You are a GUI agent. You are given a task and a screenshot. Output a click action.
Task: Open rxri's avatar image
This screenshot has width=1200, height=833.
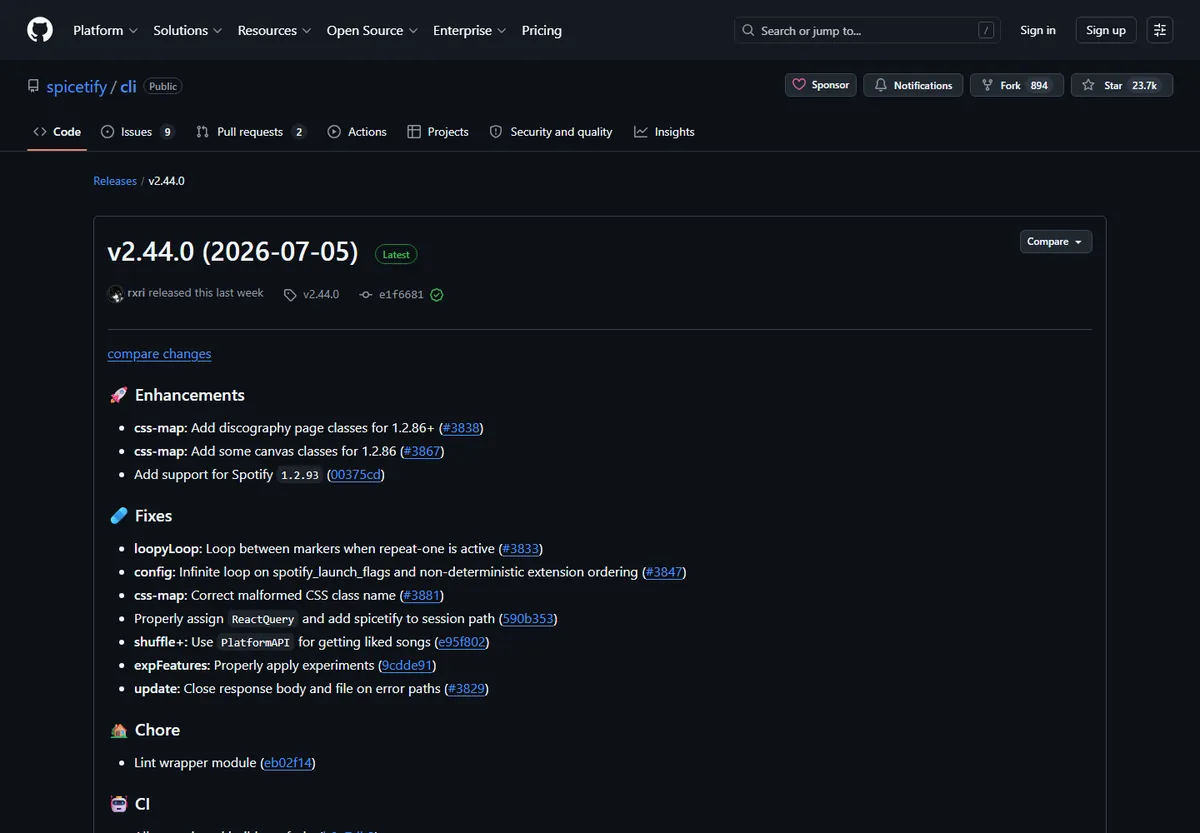(116, 294)
